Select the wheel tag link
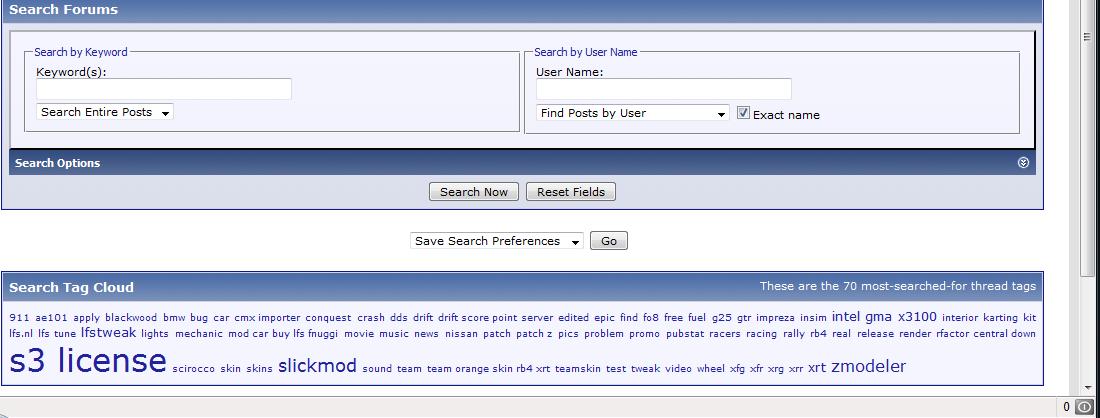1100x418 pixels. [710, 368]
